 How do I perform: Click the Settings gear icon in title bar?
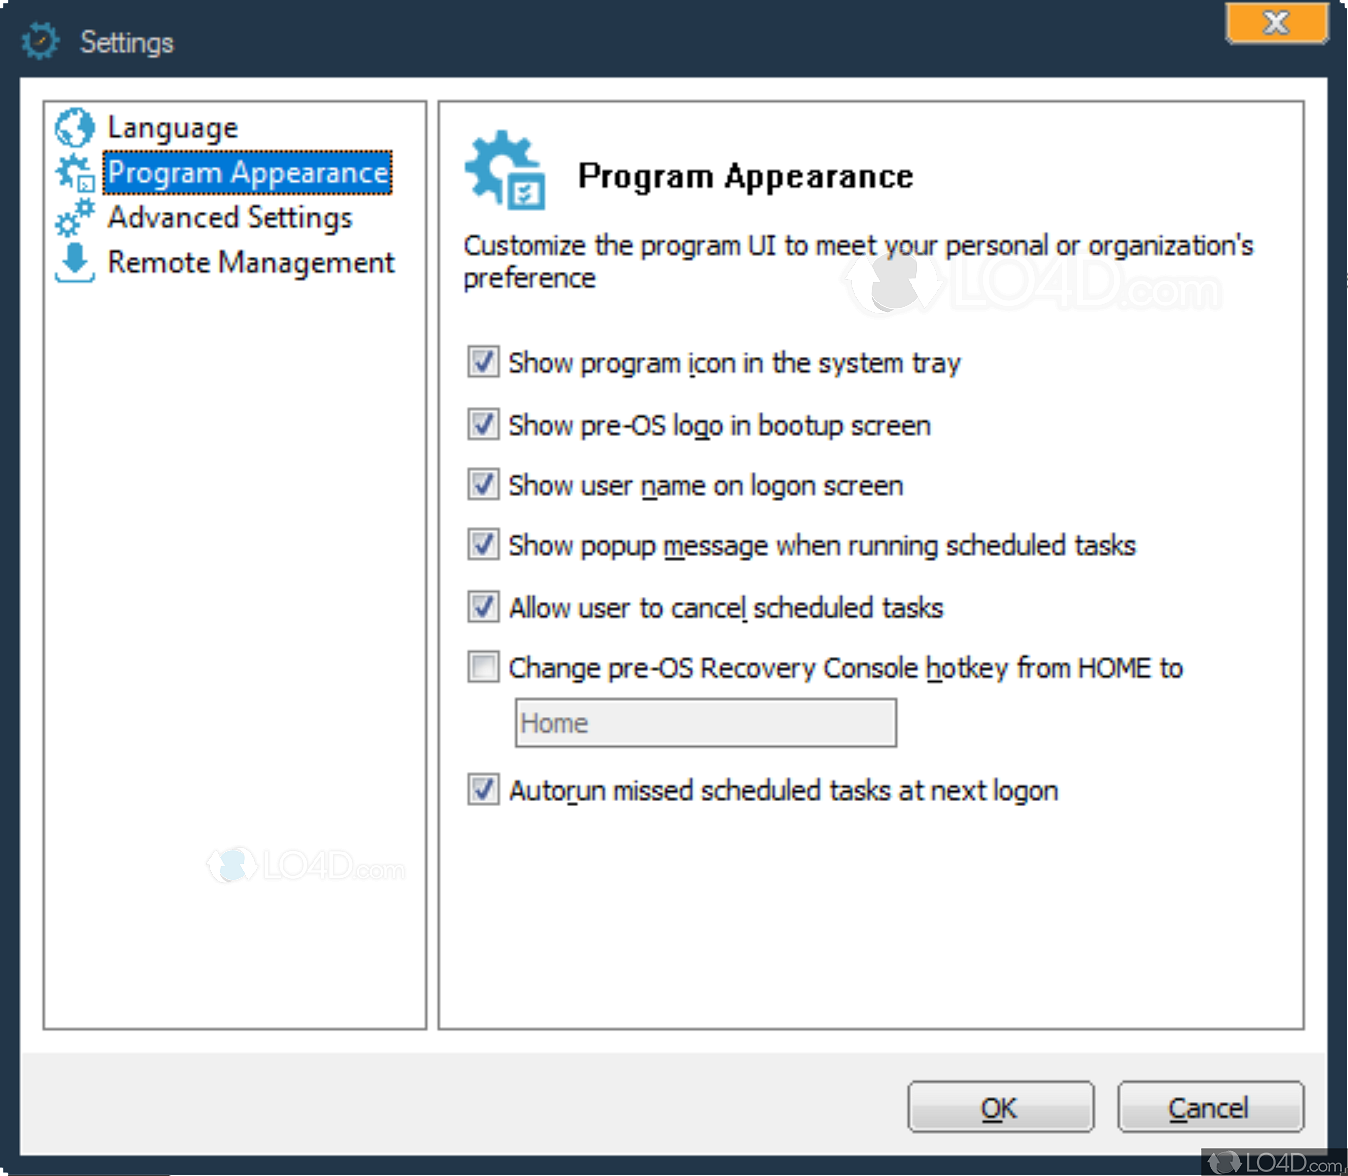(40, 40)
